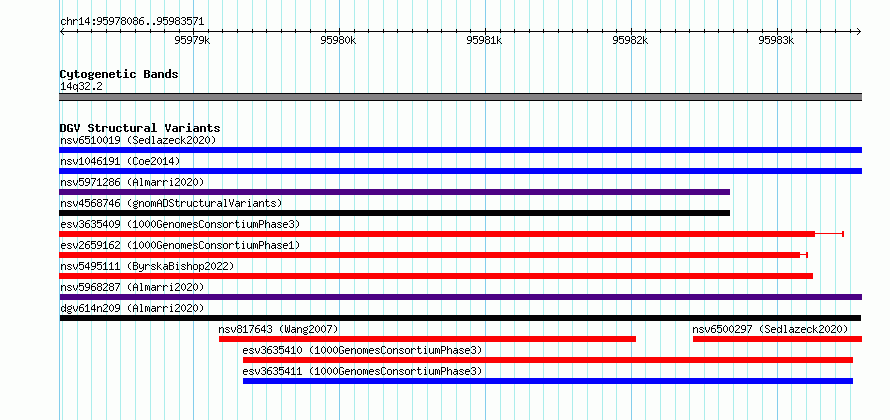890x420 pixels.
Task: Click the 95982k ruler mark
Action: click(x=631, y=40)
